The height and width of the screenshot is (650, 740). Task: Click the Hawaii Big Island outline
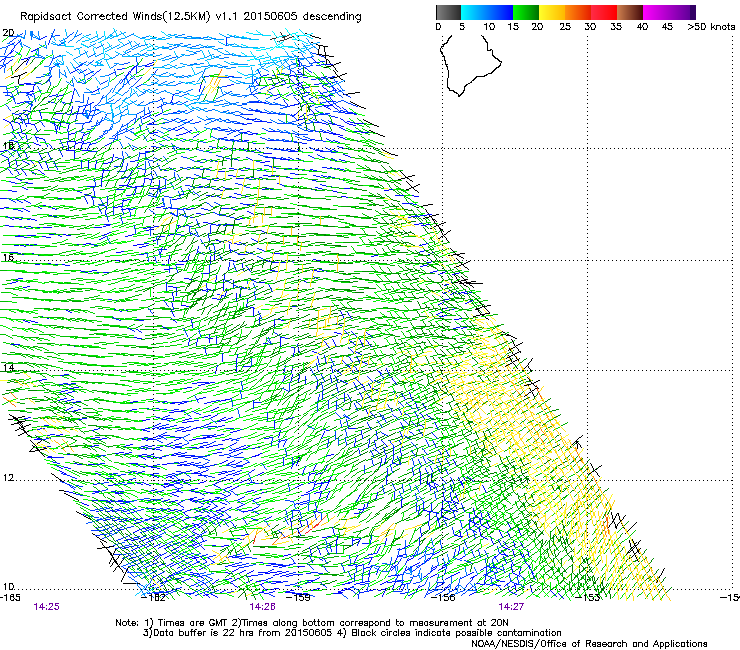coord(470,65)
